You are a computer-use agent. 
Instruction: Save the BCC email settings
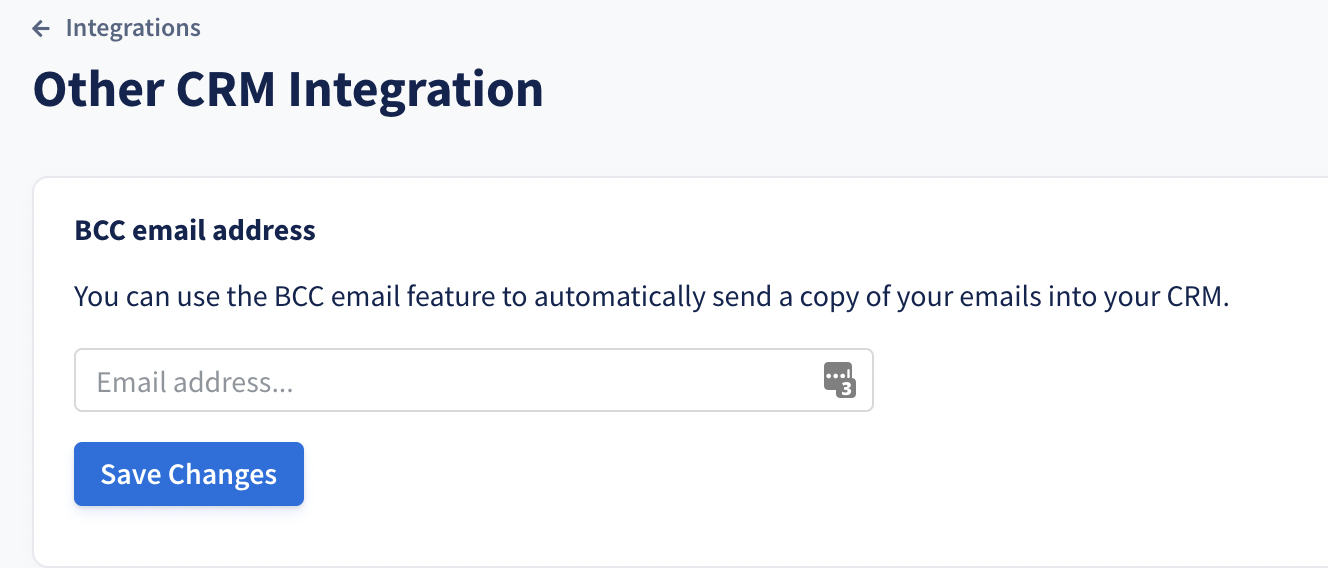point(189,474)
